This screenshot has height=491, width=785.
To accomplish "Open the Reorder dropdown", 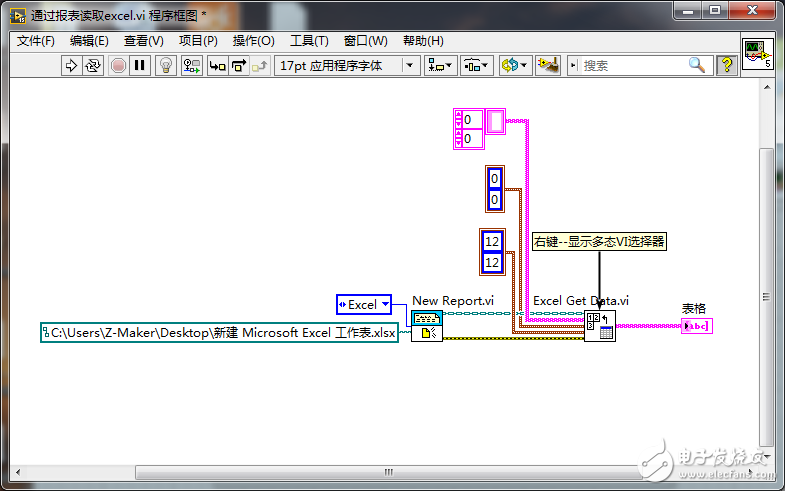I will [x=515, y=66].
